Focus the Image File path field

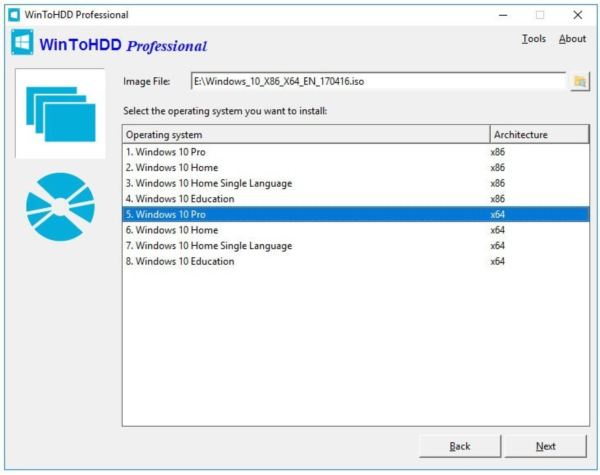tap(378, 82)
